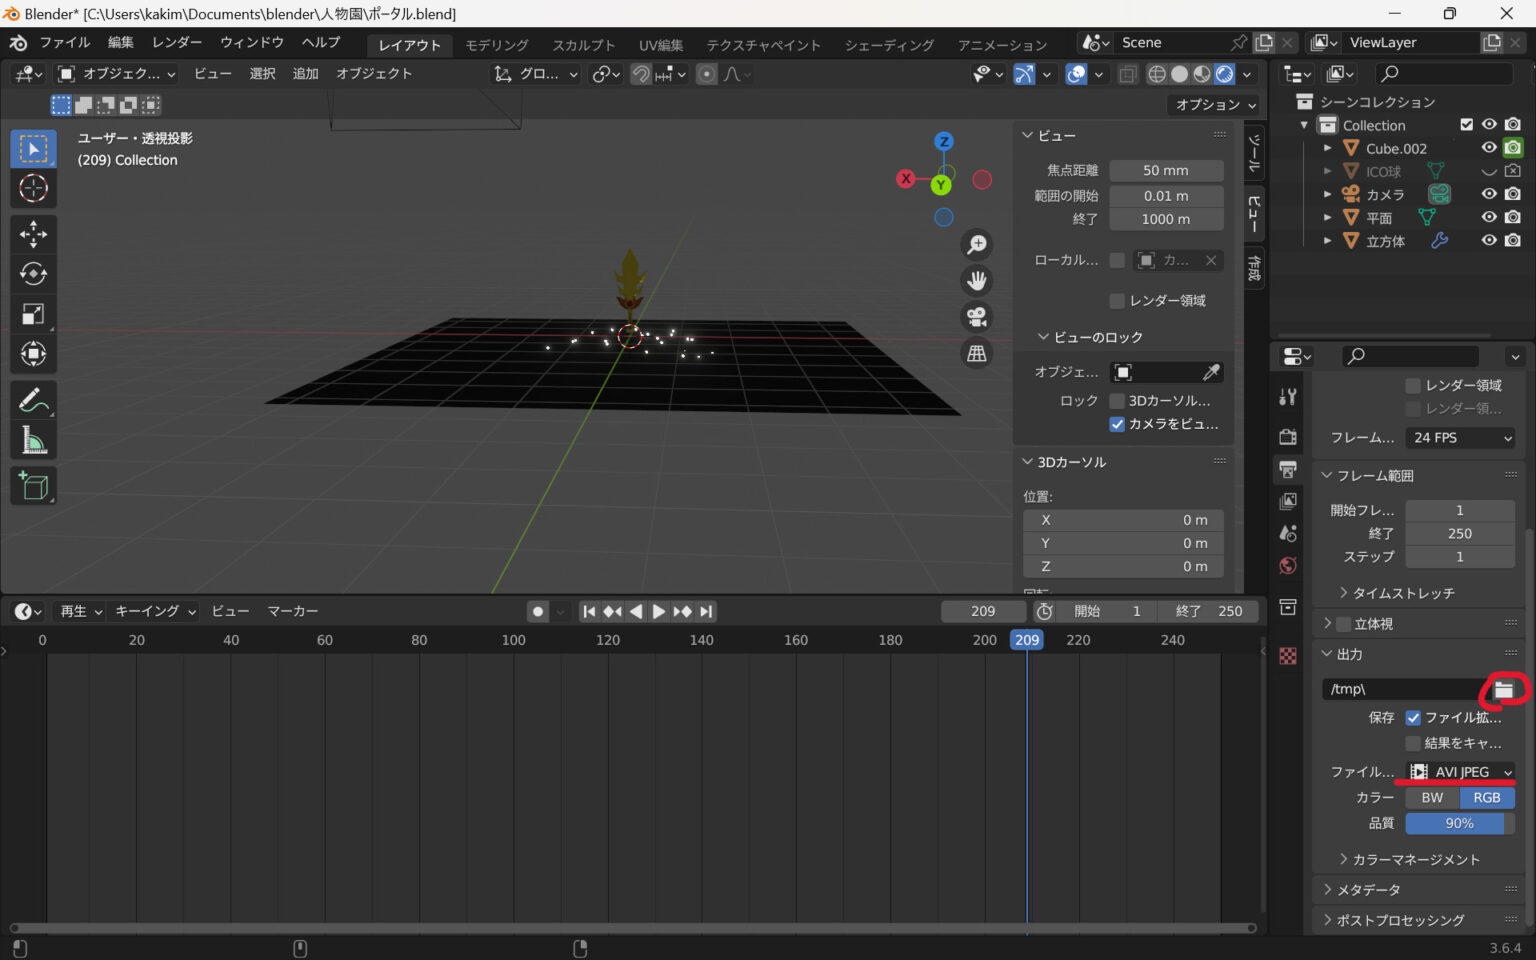1536x960 pixels.
Task: Switch to アニメーション workspace tab
Action: click(1002, 45)
